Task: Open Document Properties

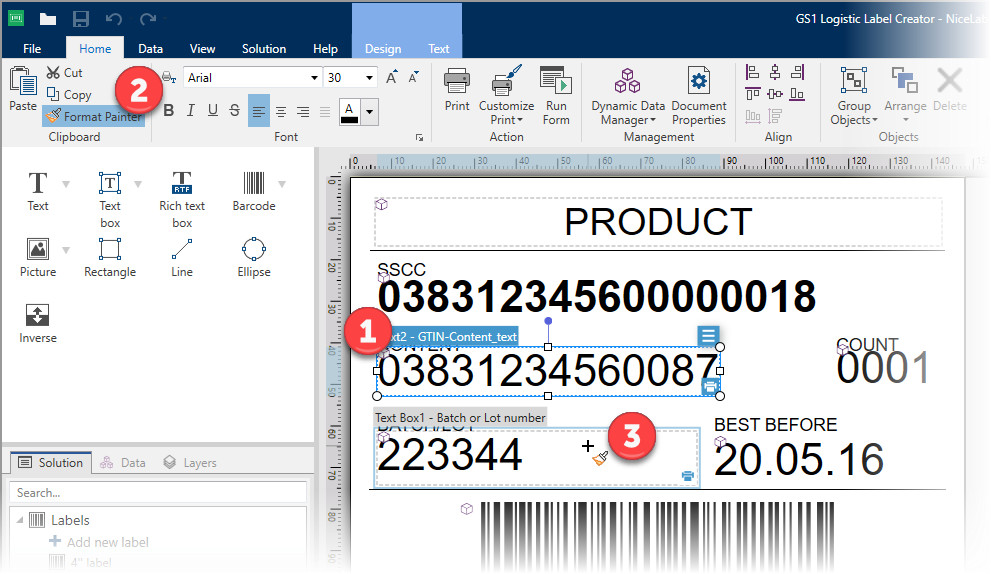Action: point(699,96)
